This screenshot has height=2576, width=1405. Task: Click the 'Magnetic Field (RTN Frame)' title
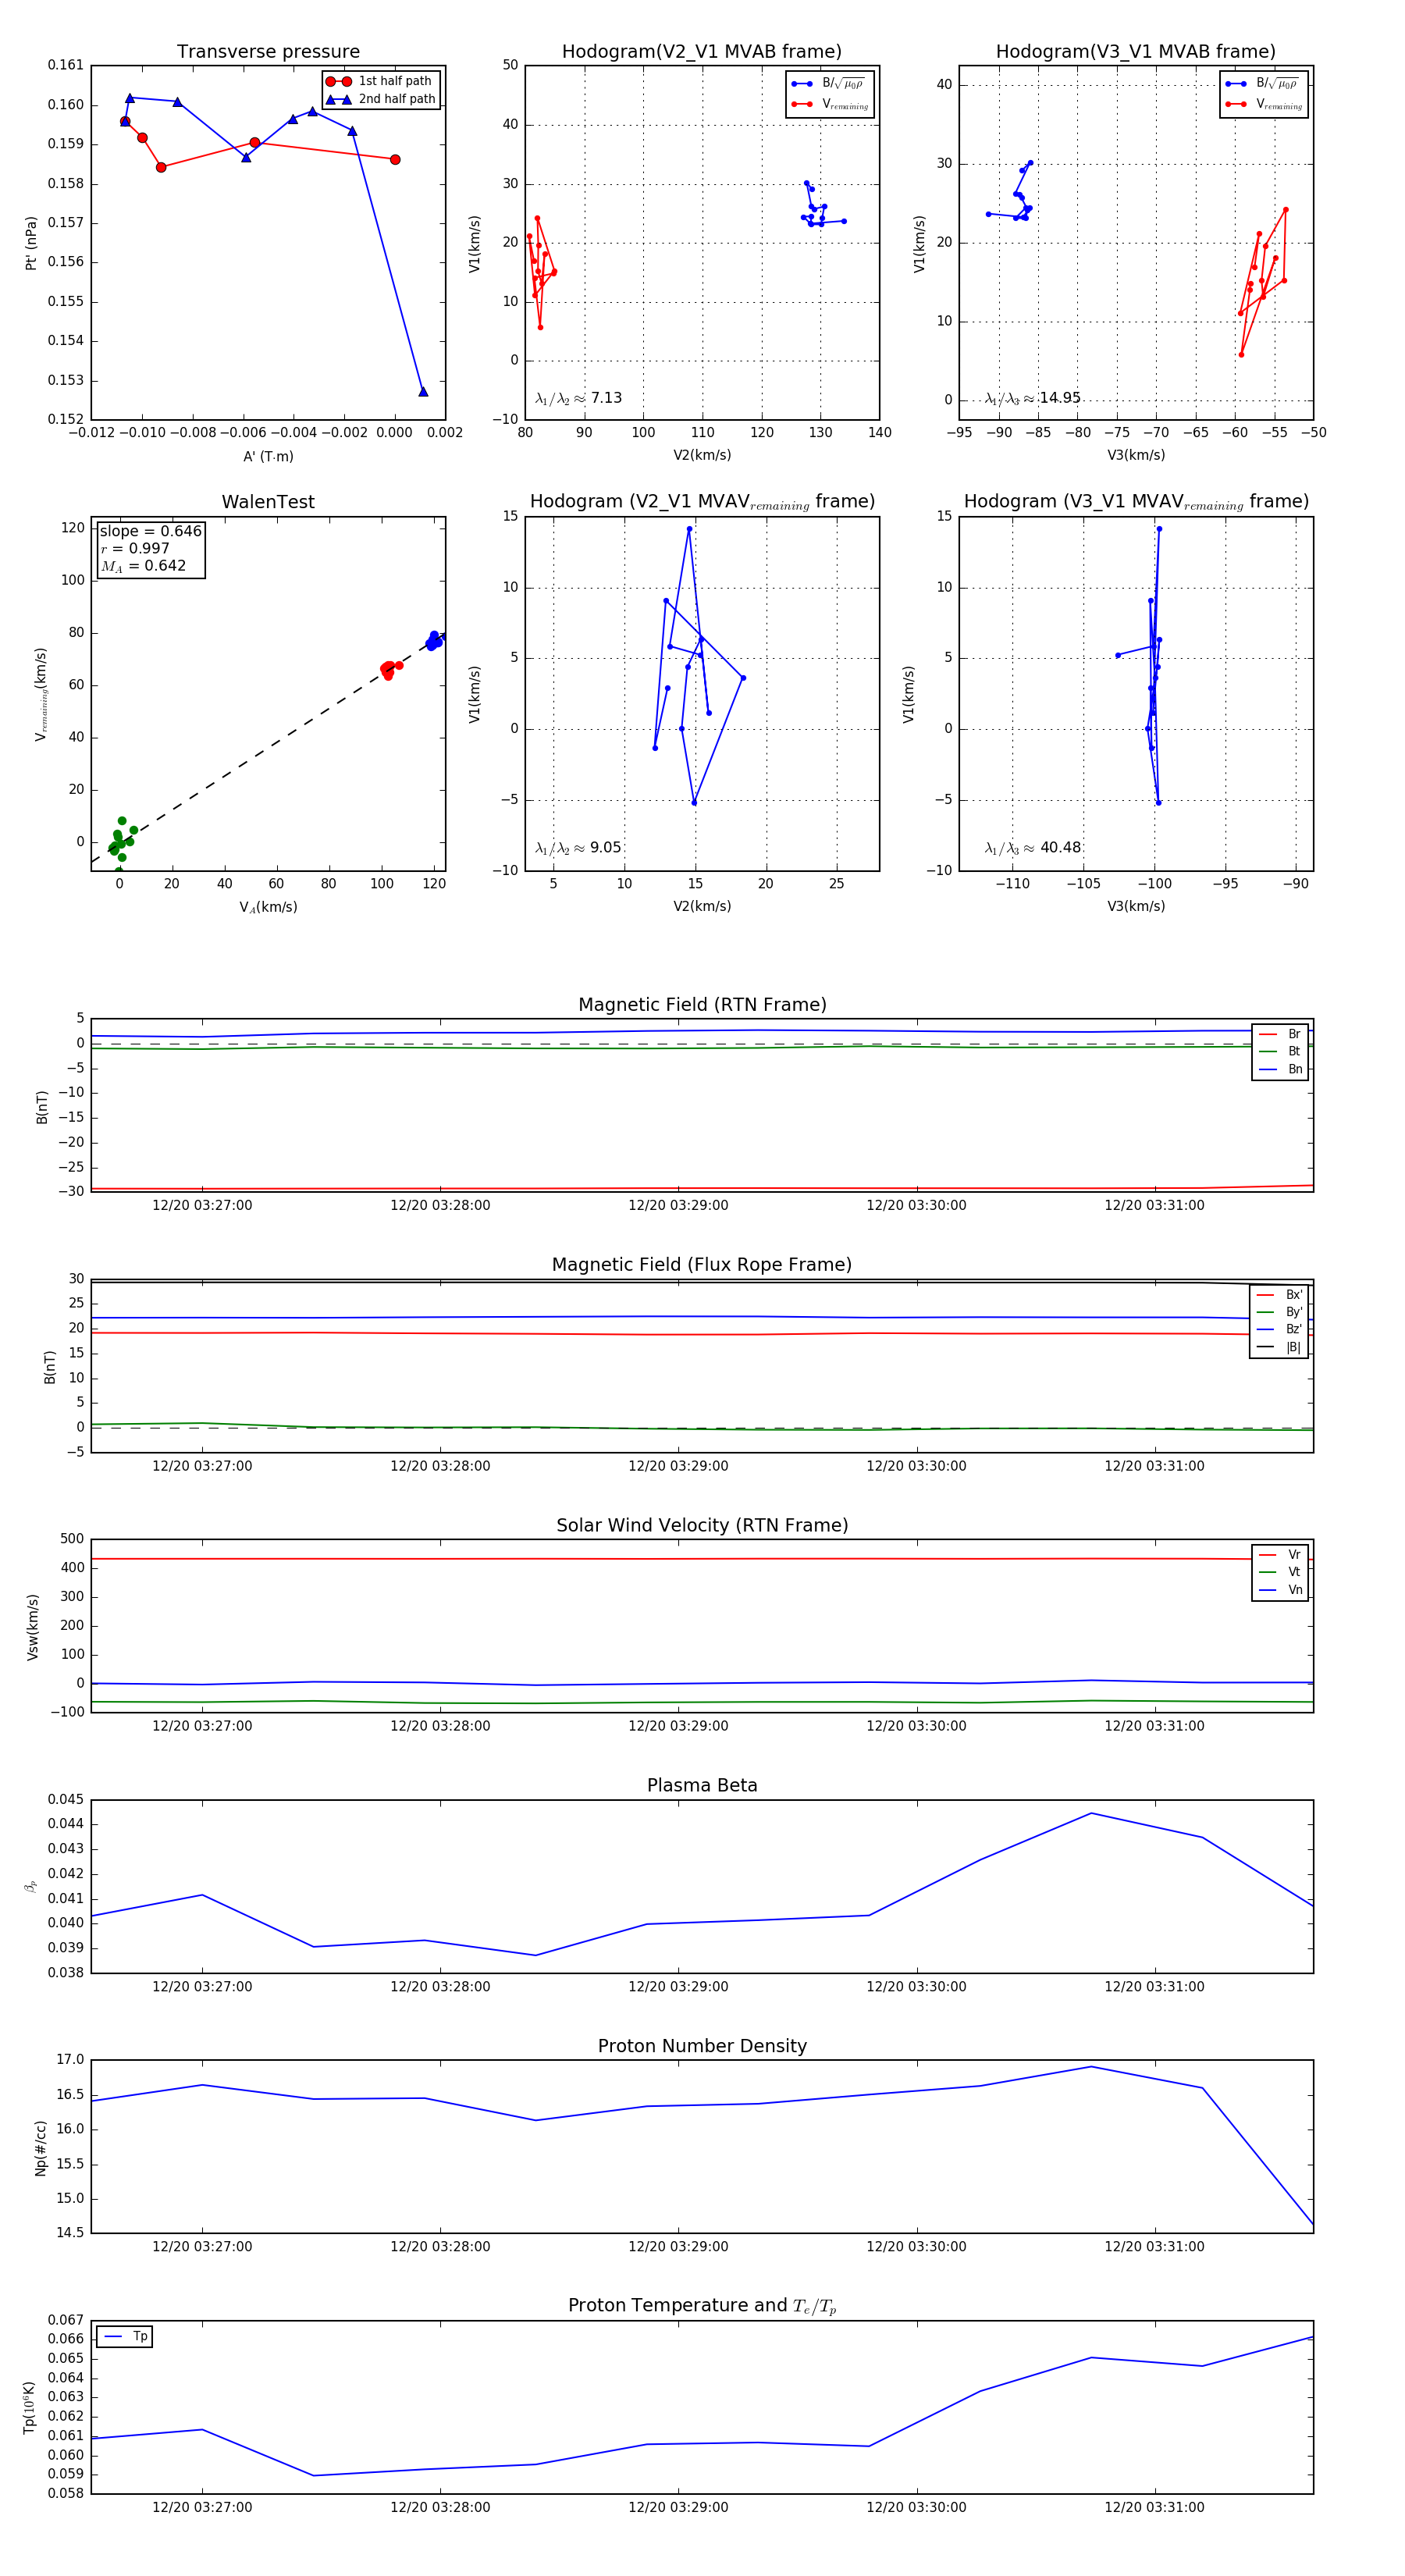(702, 1005)
